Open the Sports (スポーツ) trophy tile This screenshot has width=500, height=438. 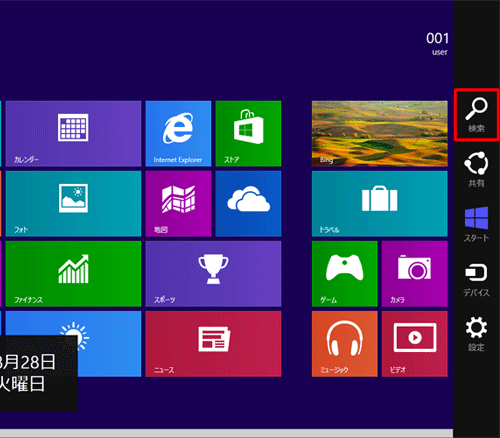[x=213, y=274]
